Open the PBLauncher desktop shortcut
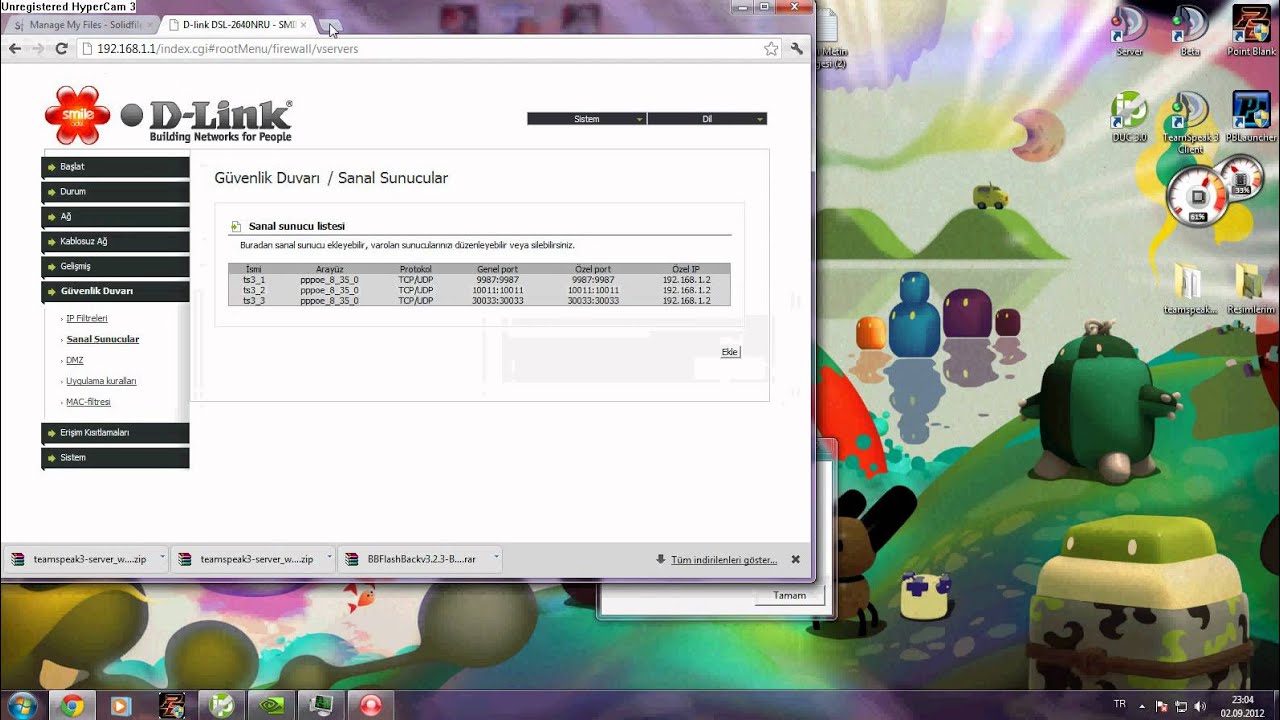The image size is (1280, 720). tap(1251, 117)
